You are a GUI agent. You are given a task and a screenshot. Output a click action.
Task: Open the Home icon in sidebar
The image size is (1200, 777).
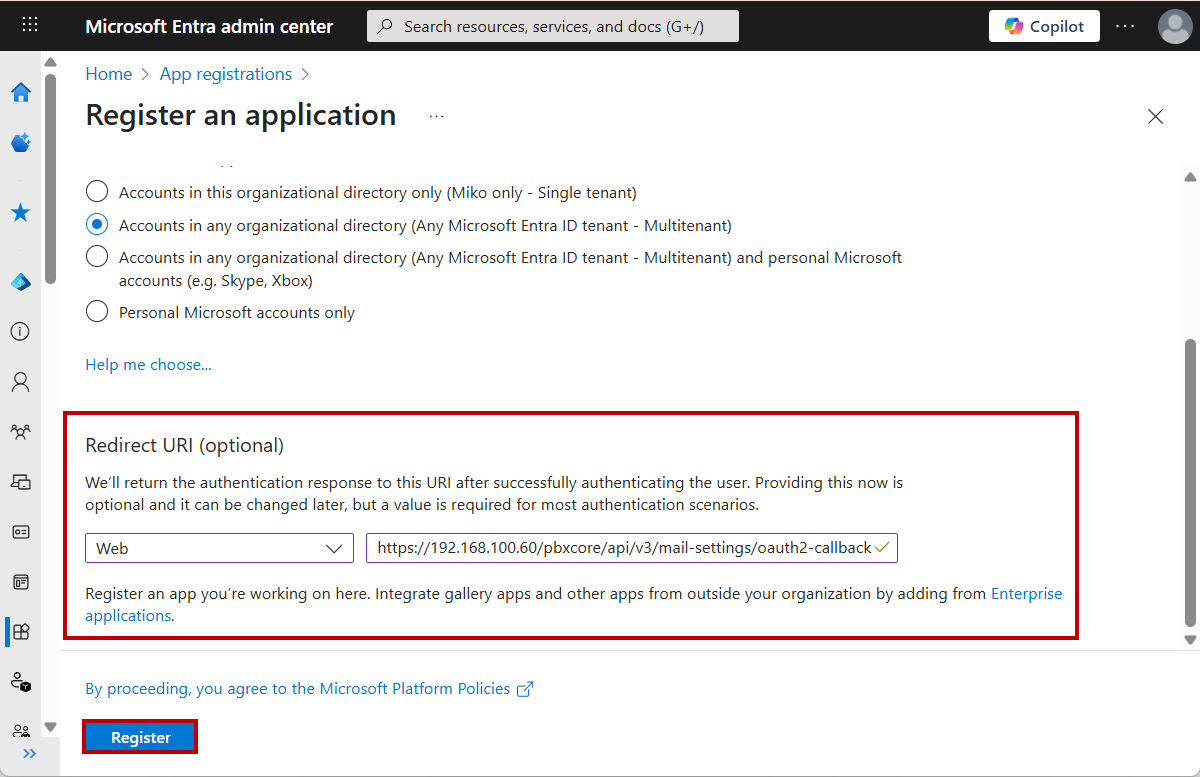pos(20,93)
